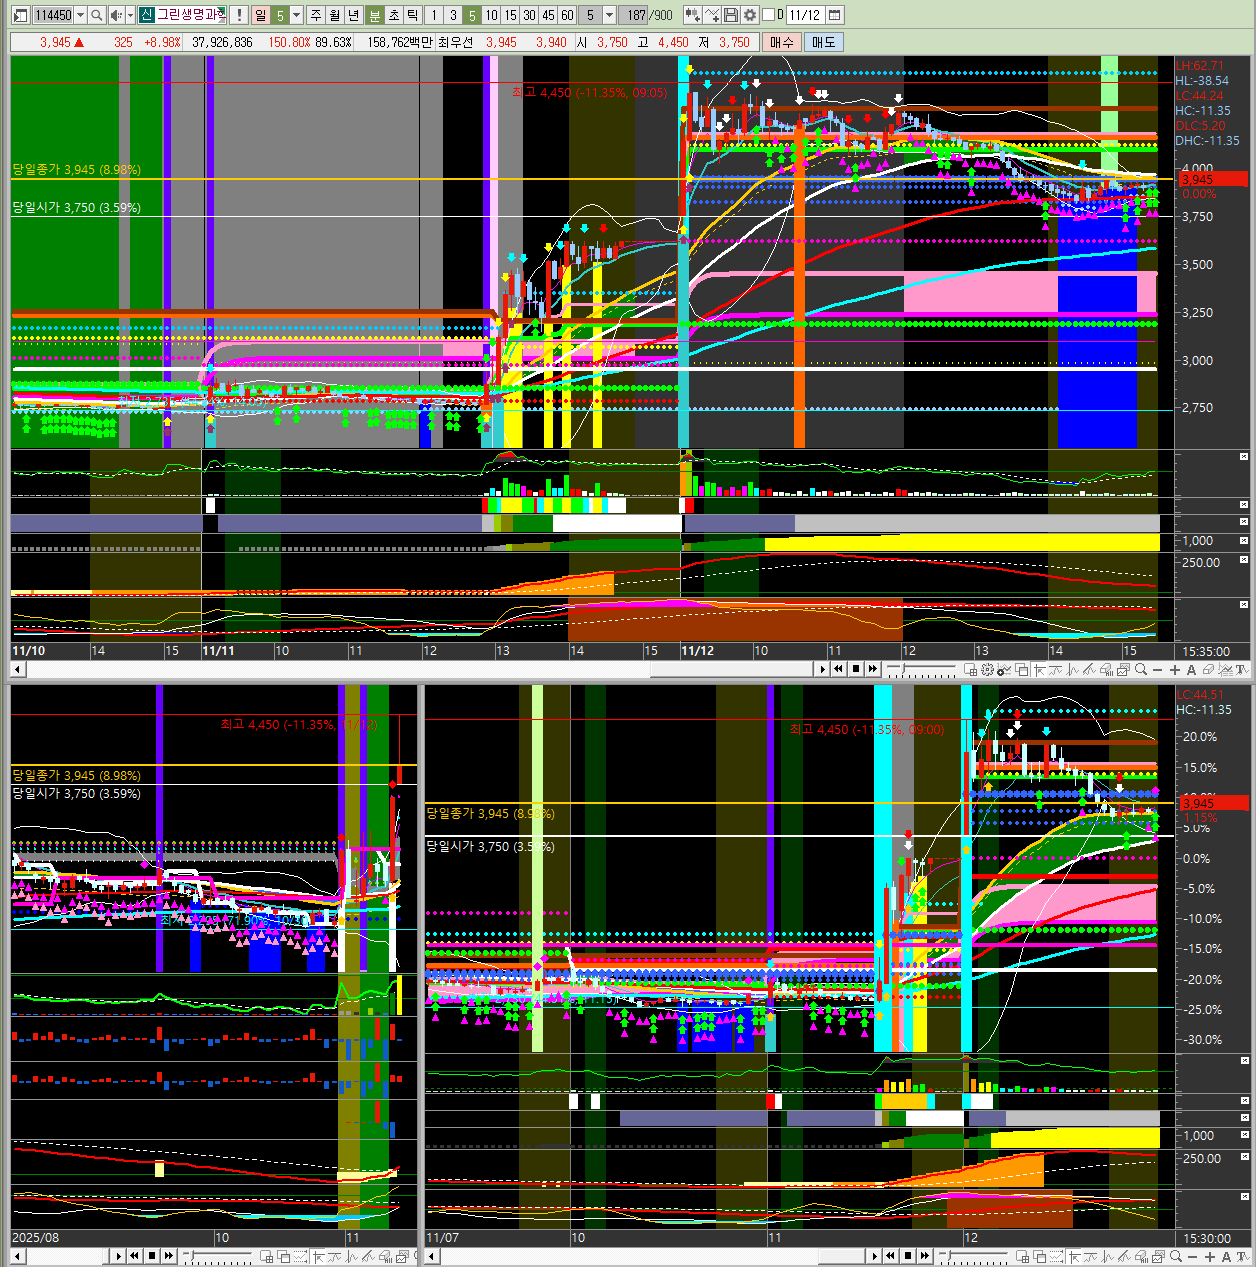
Task: Click the stock code field showing 114450
Action: [53, 15]
